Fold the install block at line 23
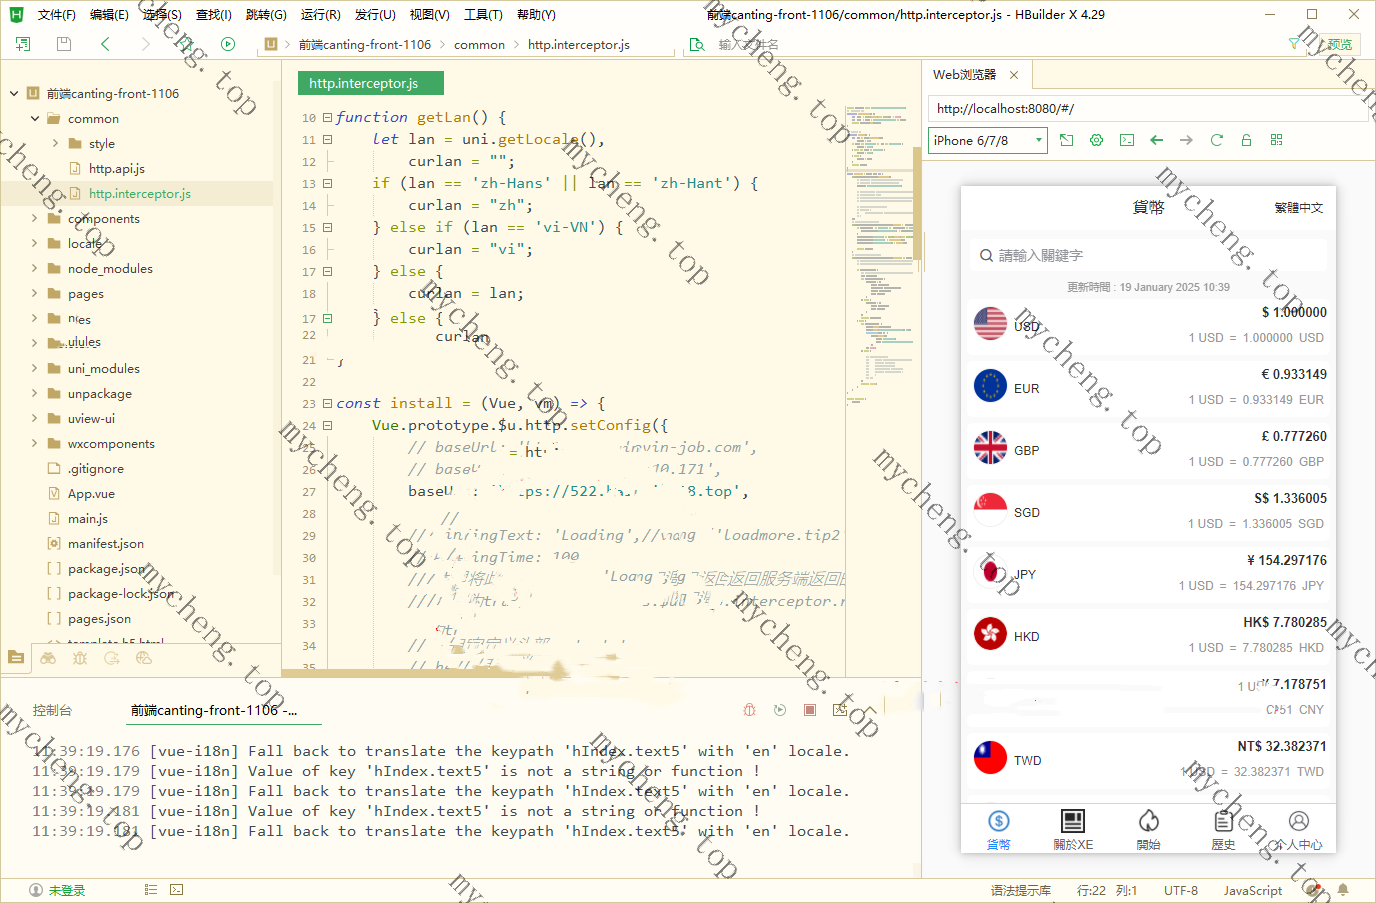 (327, 403)
